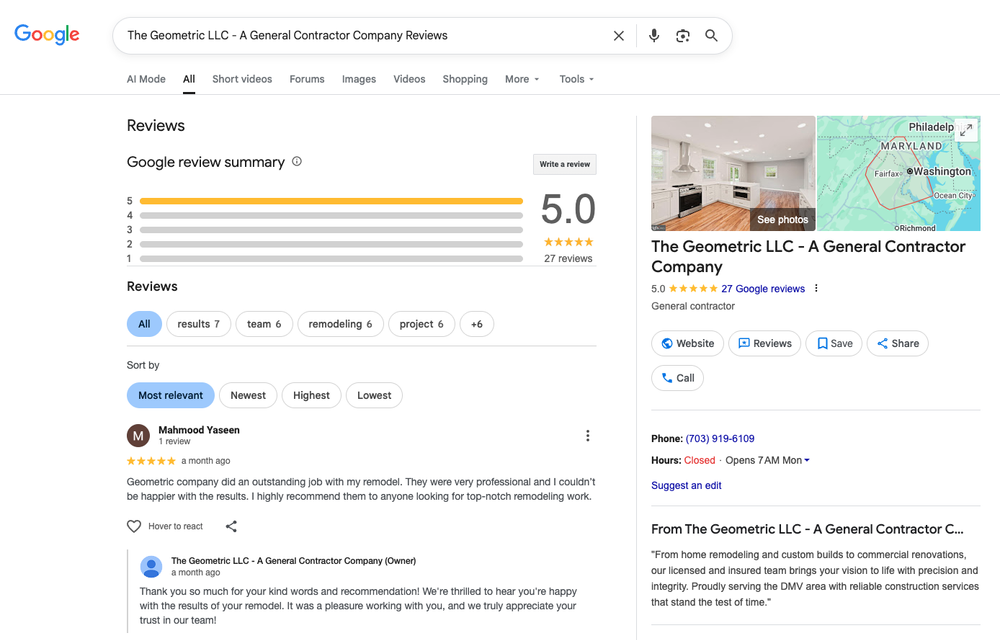Call the business via Call button
Image resolution: width=1000 pixels, height=640 pixels.
[x=677, y=377]
